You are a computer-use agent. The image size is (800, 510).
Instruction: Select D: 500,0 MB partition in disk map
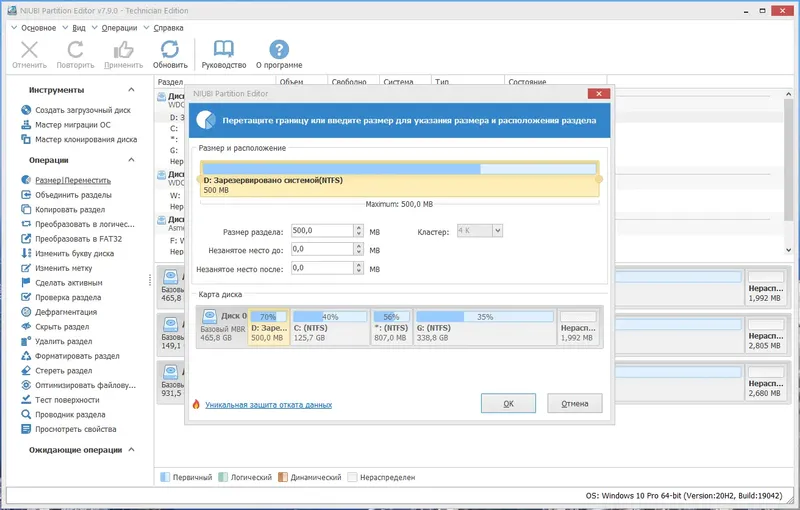[x=269, y=327]
